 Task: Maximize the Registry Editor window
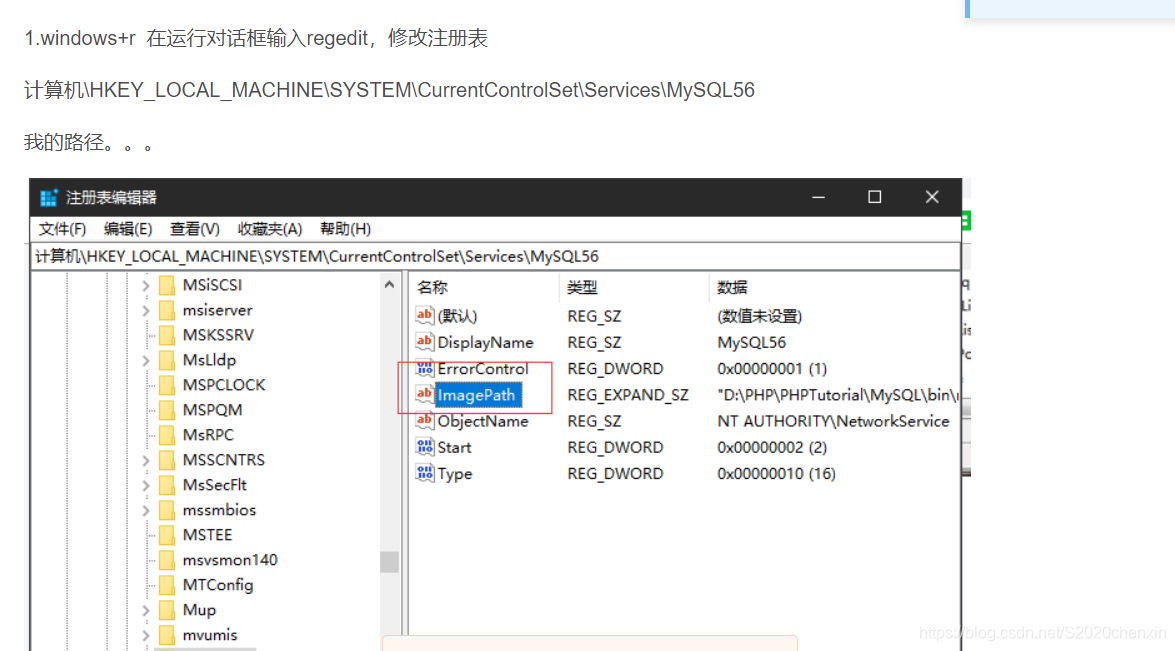point(875,197)
